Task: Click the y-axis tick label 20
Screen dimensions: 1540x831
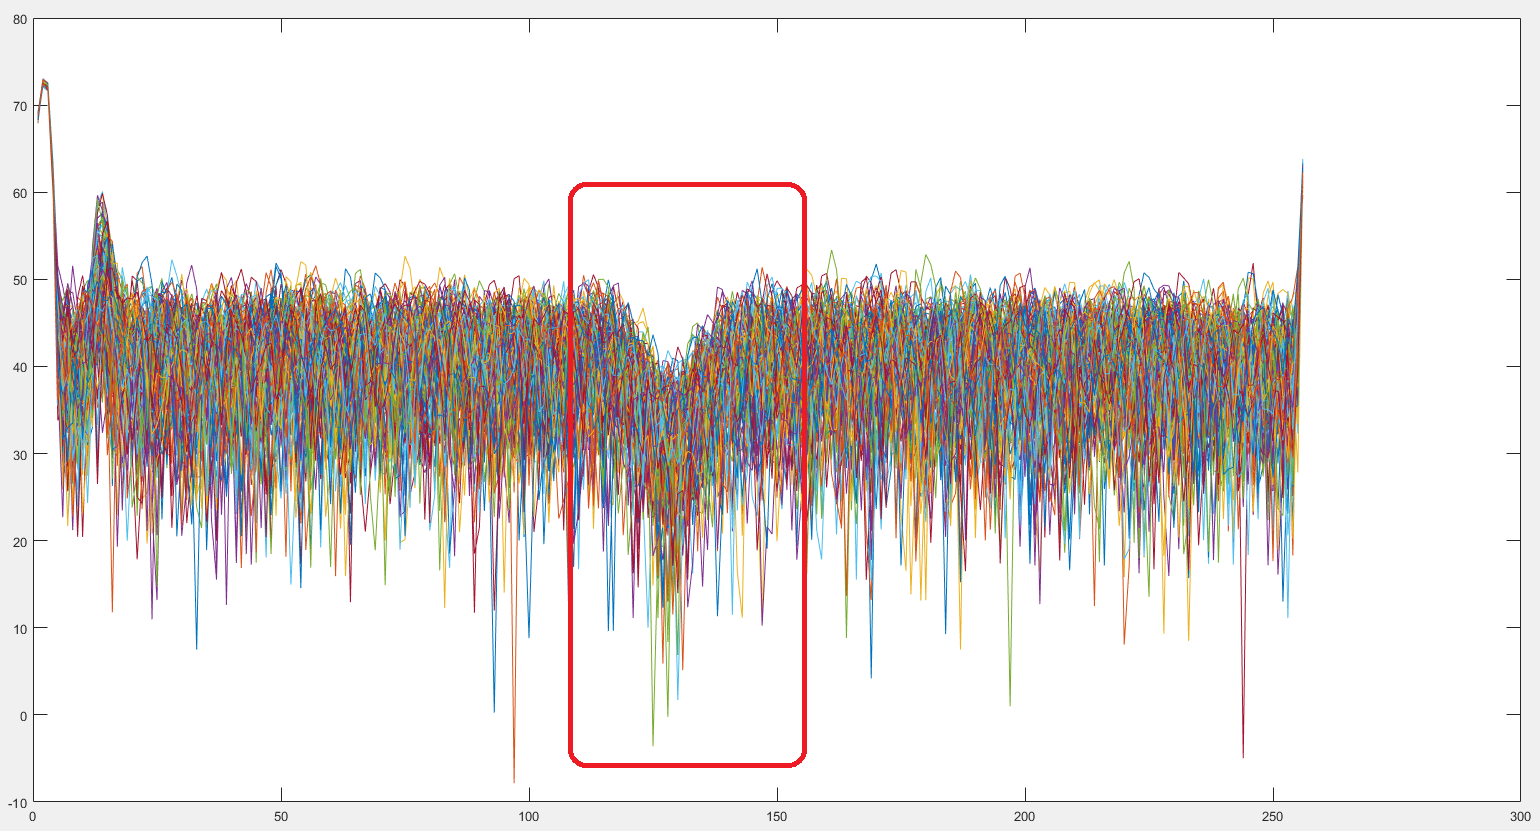Action: tap(20, 541)
